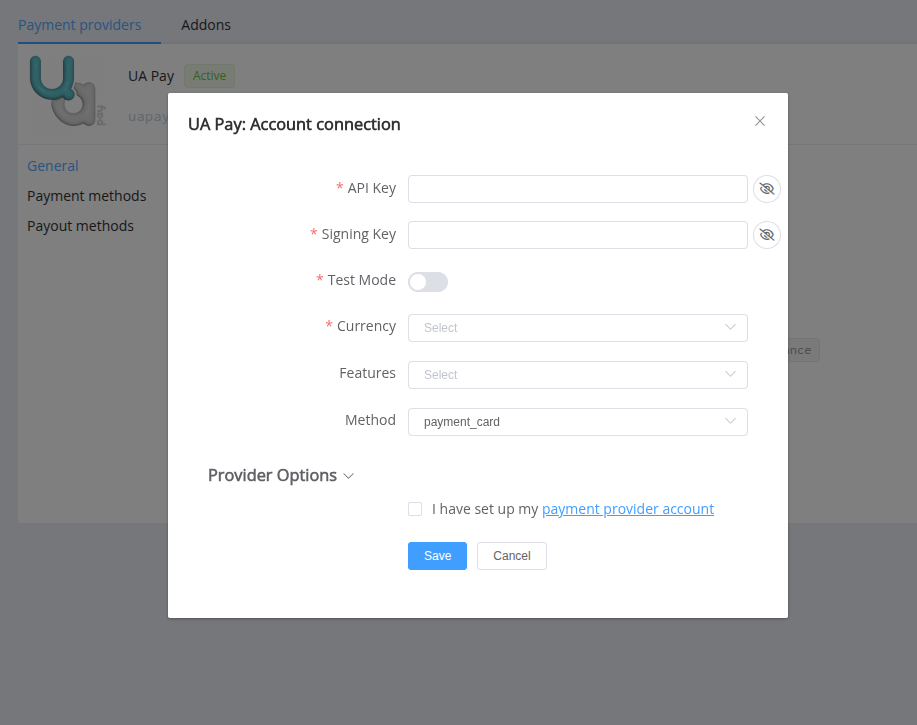
Task: Click the Cancel button
Action: tap(511, 556)
